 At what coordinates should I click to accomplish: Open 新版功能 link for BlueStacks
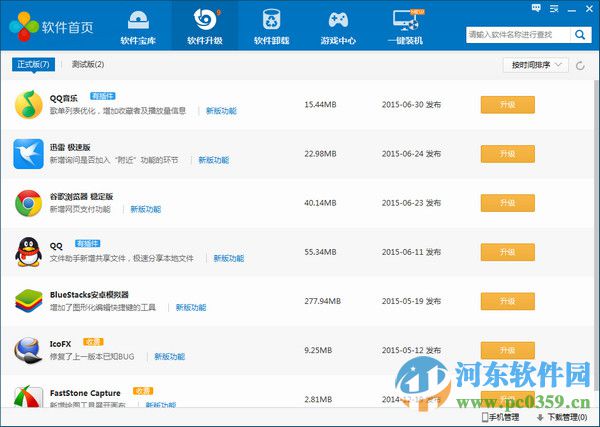pos(191,307)
